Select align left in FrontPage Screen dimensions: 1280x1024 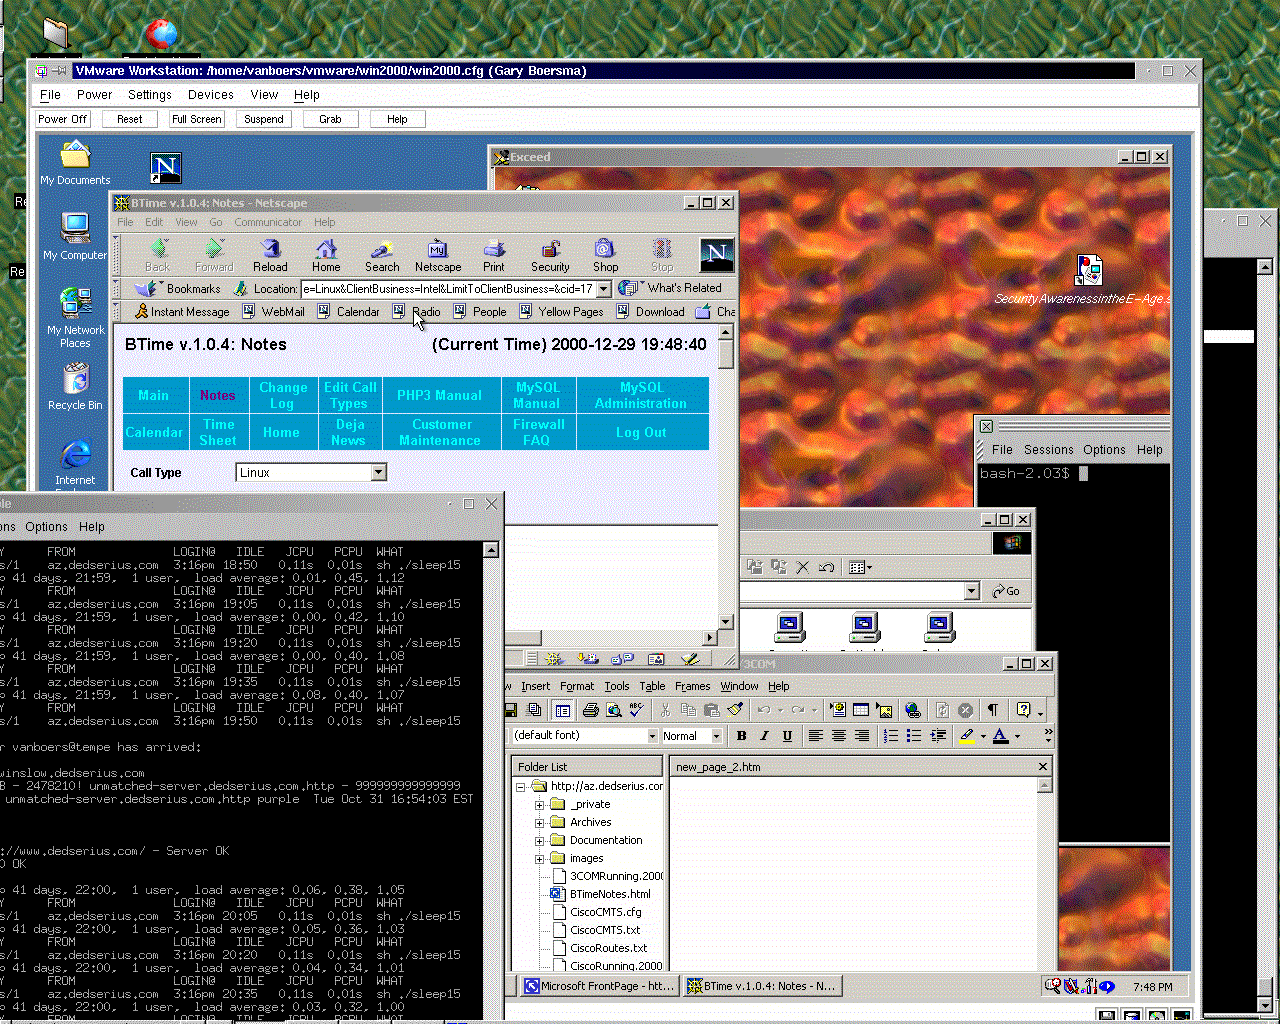pos(815,736)
